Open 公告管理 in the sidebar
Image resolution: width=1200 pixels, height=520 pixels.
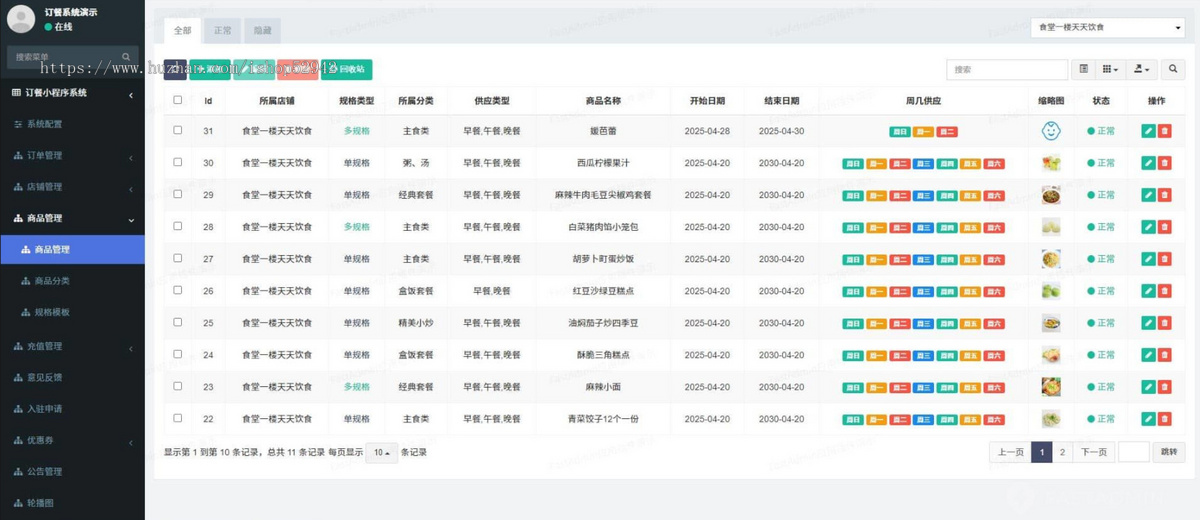(x=72, y=471)
